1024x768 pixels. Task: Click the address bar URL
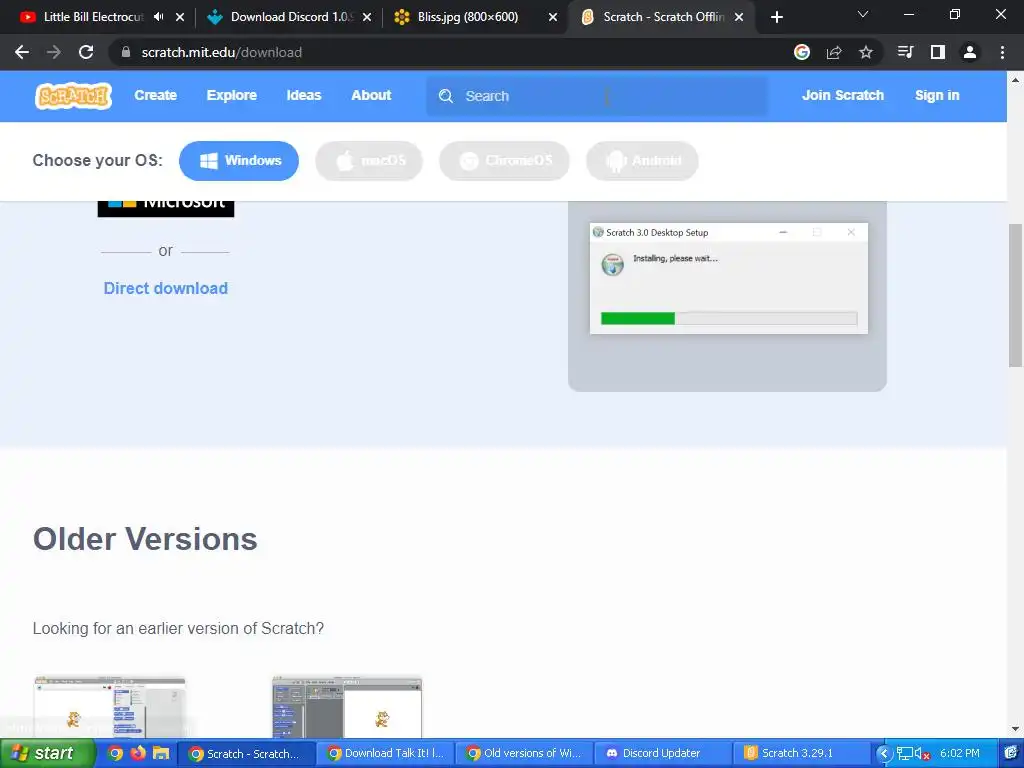221,52
